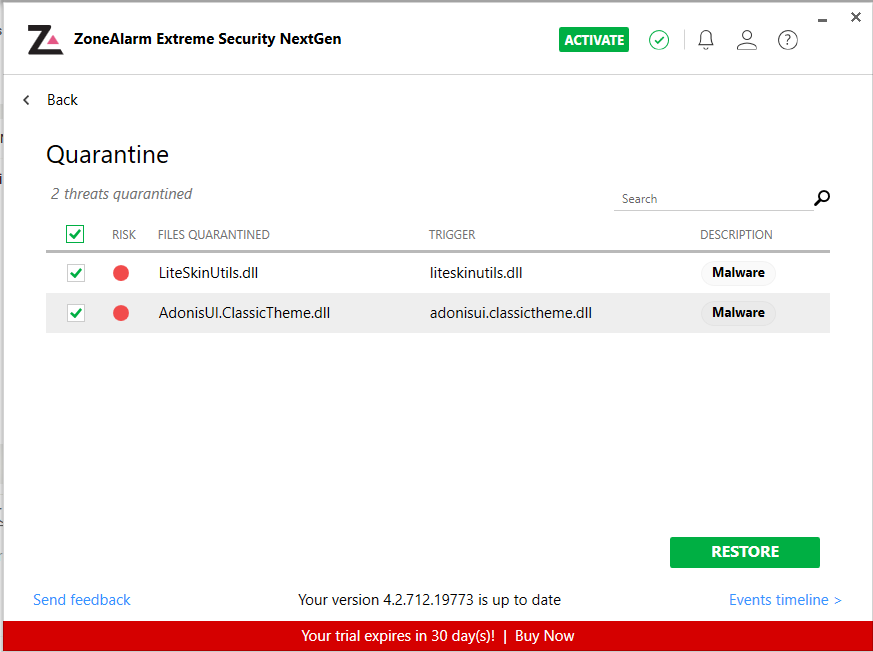The width and height of the screenshot is (873, 652).
Task: Click the back arrow chevron
Action: pyautogui.click(x=26, y=100)
